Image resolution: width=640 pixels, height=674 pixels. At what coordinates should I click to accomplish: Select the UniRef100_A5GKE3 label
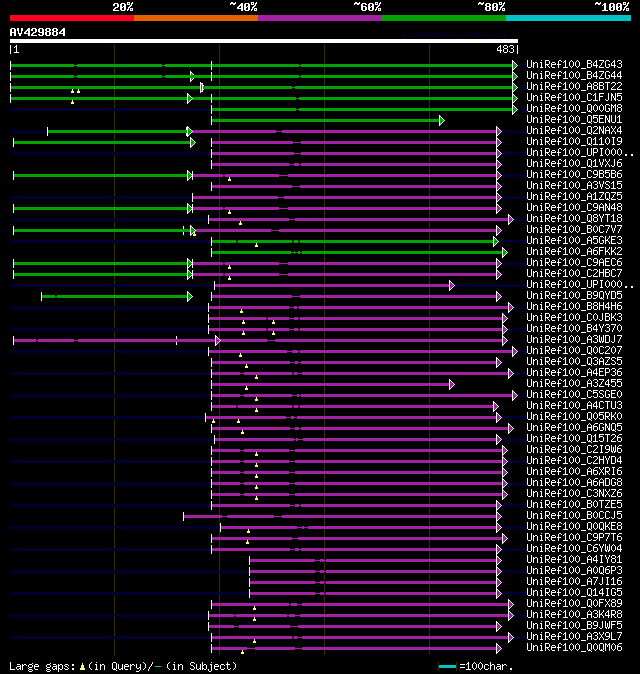pyautogui.click(x=574, y=240)
